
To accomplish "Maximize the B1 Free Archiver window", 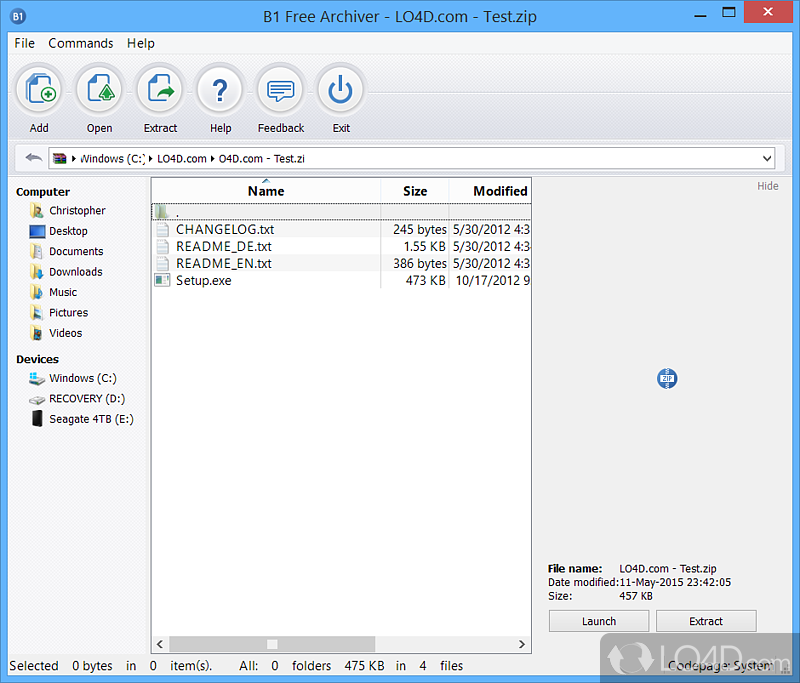I will click(729, 12).
